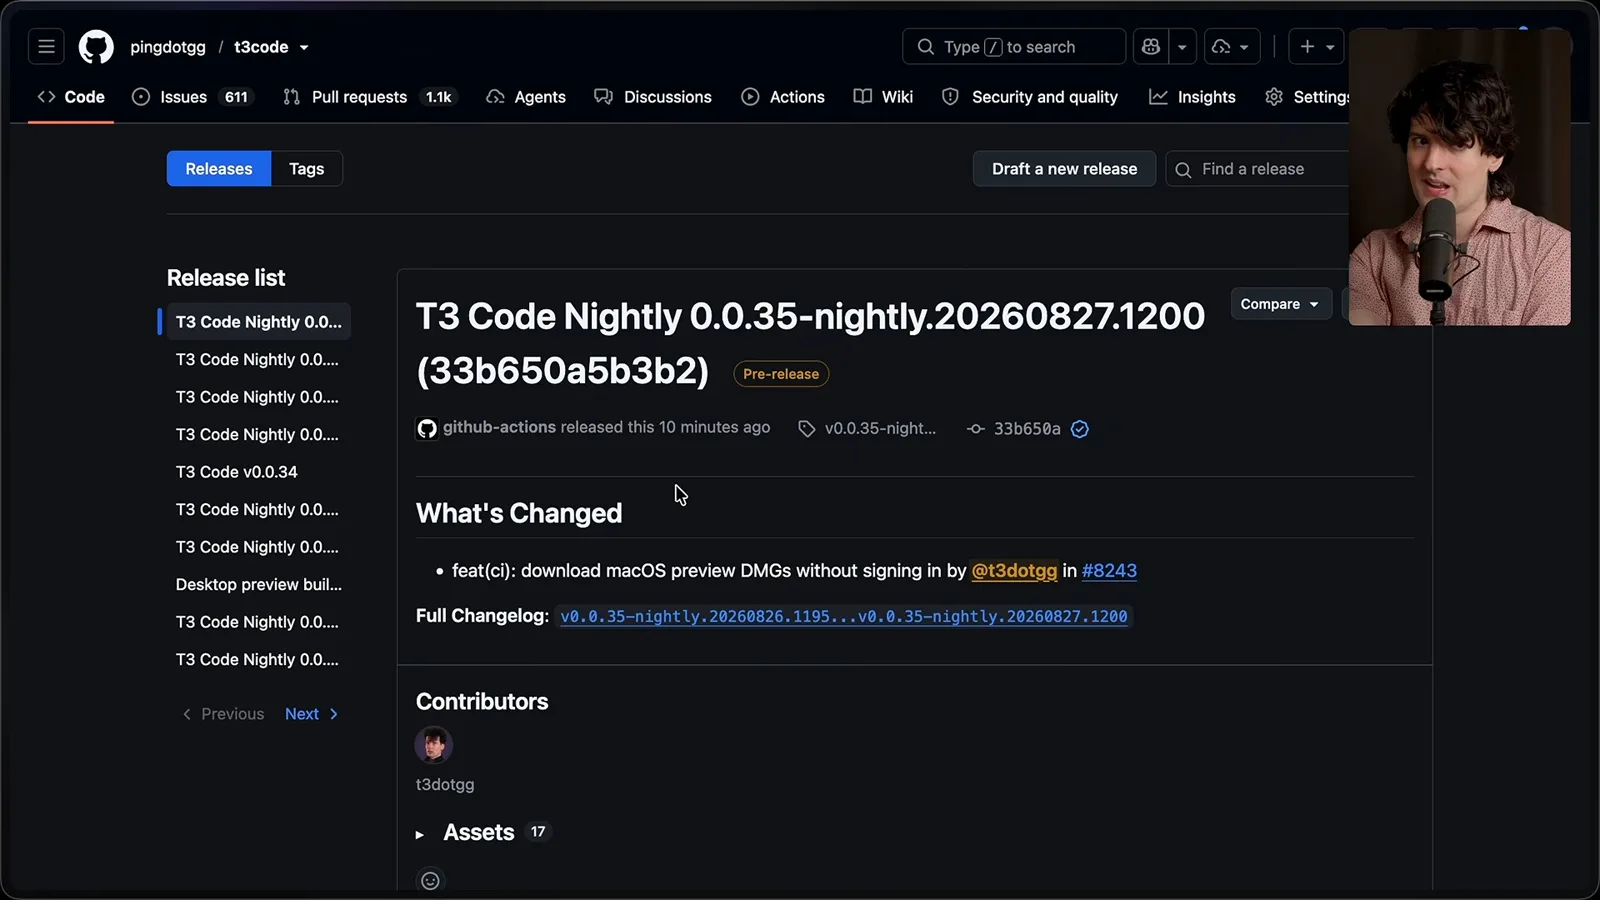Viewport: 1600px width, 900px height.
Task: Open the plus create-new menu
Action: (x=1316, y=47)
